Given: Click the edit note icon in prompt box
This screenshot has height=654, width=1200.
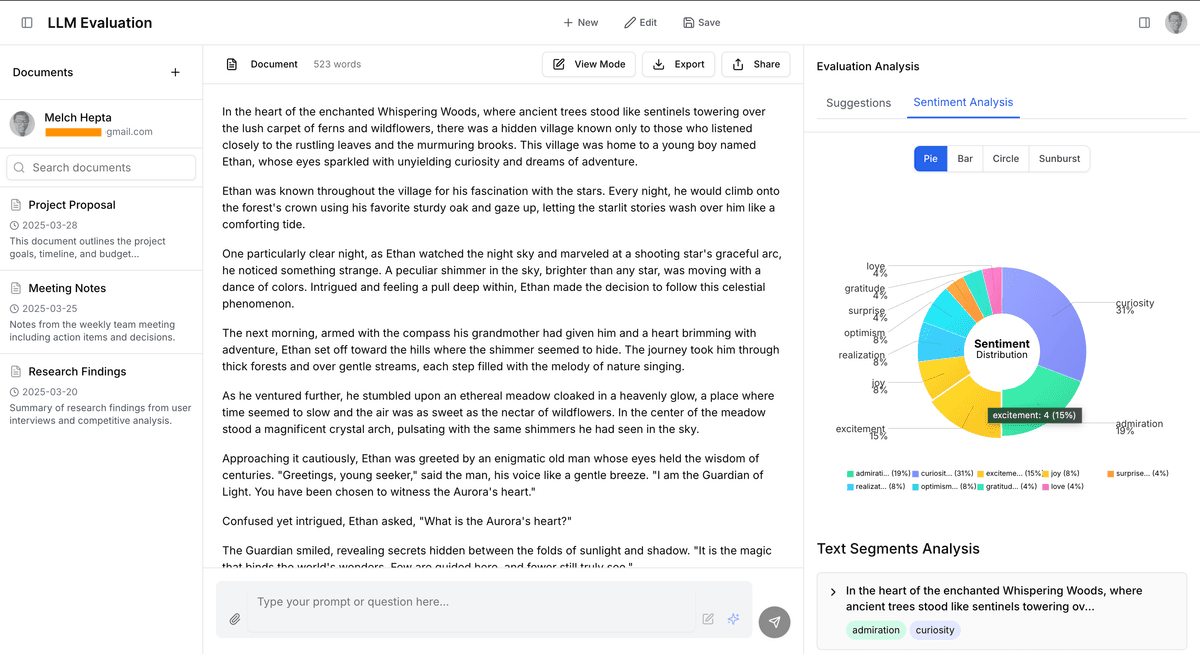Looking at the screenshot, I should [x=708, y=619].
